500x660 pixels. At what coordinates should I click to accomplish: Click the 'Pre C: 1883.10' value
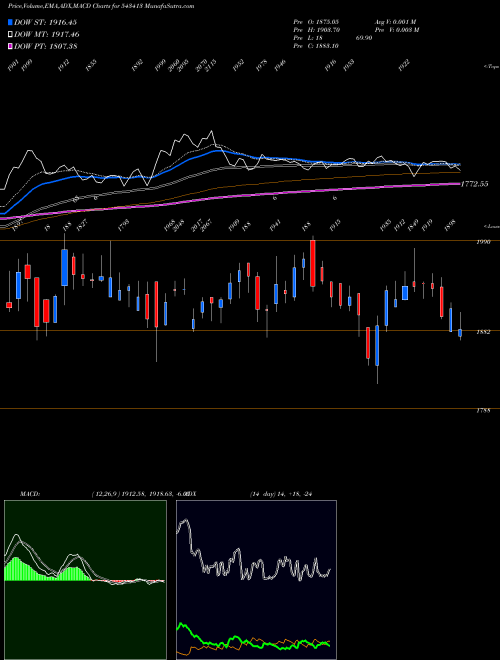pos(316,46)
